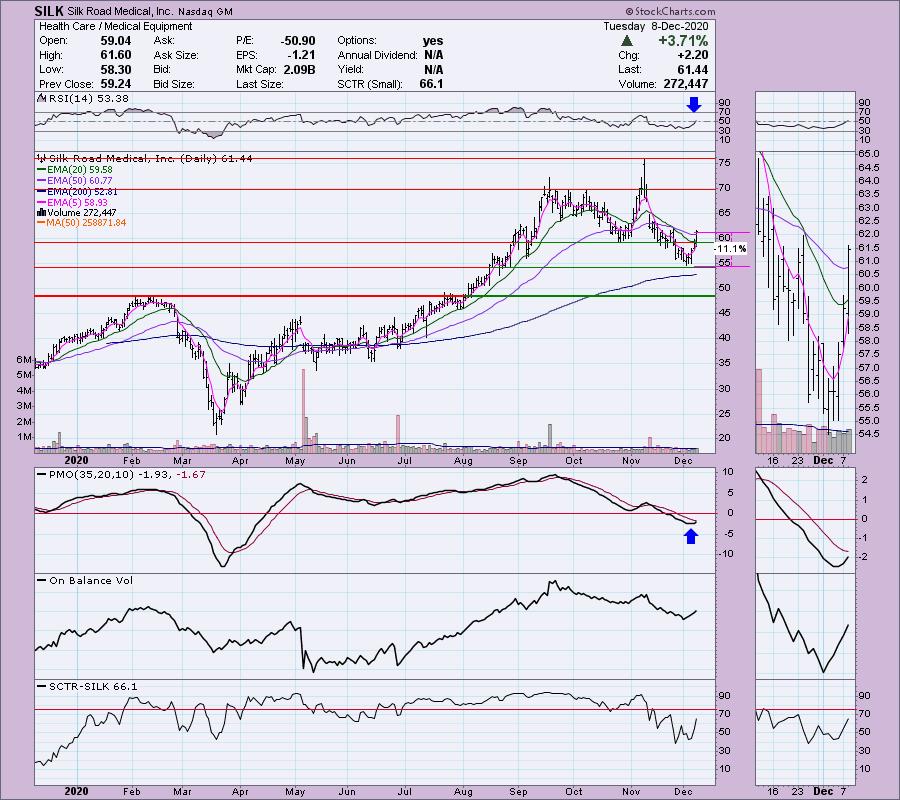Click the Prev Close value 59.24

coord(116,84)
